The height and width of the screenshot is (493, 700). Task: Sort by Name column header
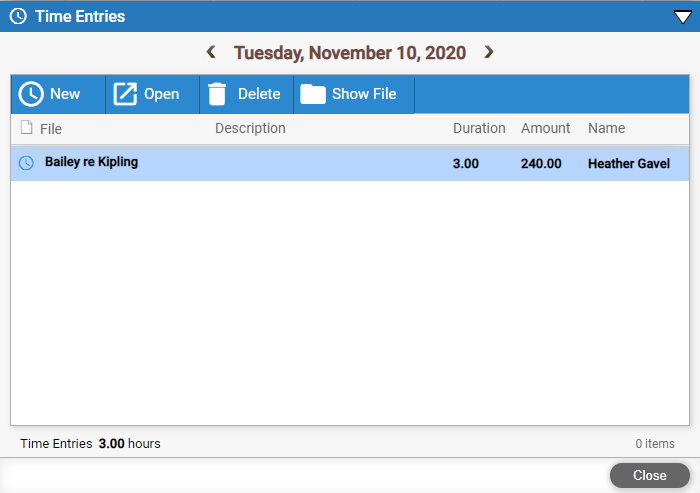(x=606, y=128)
